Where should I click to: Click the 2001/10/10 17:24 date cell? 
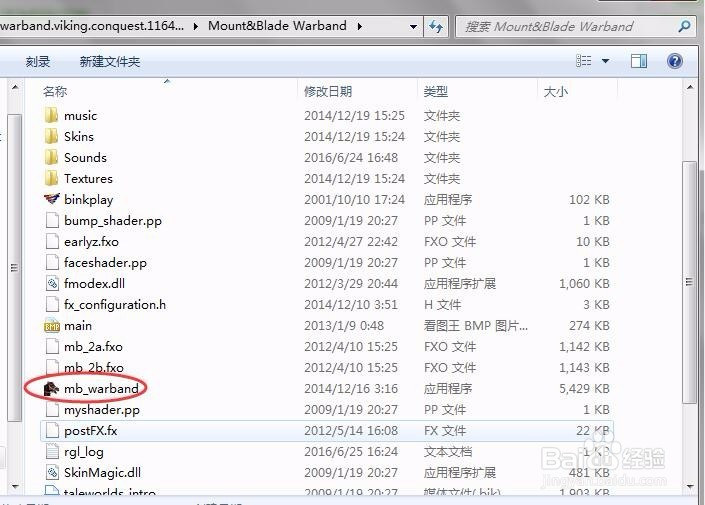354,200
